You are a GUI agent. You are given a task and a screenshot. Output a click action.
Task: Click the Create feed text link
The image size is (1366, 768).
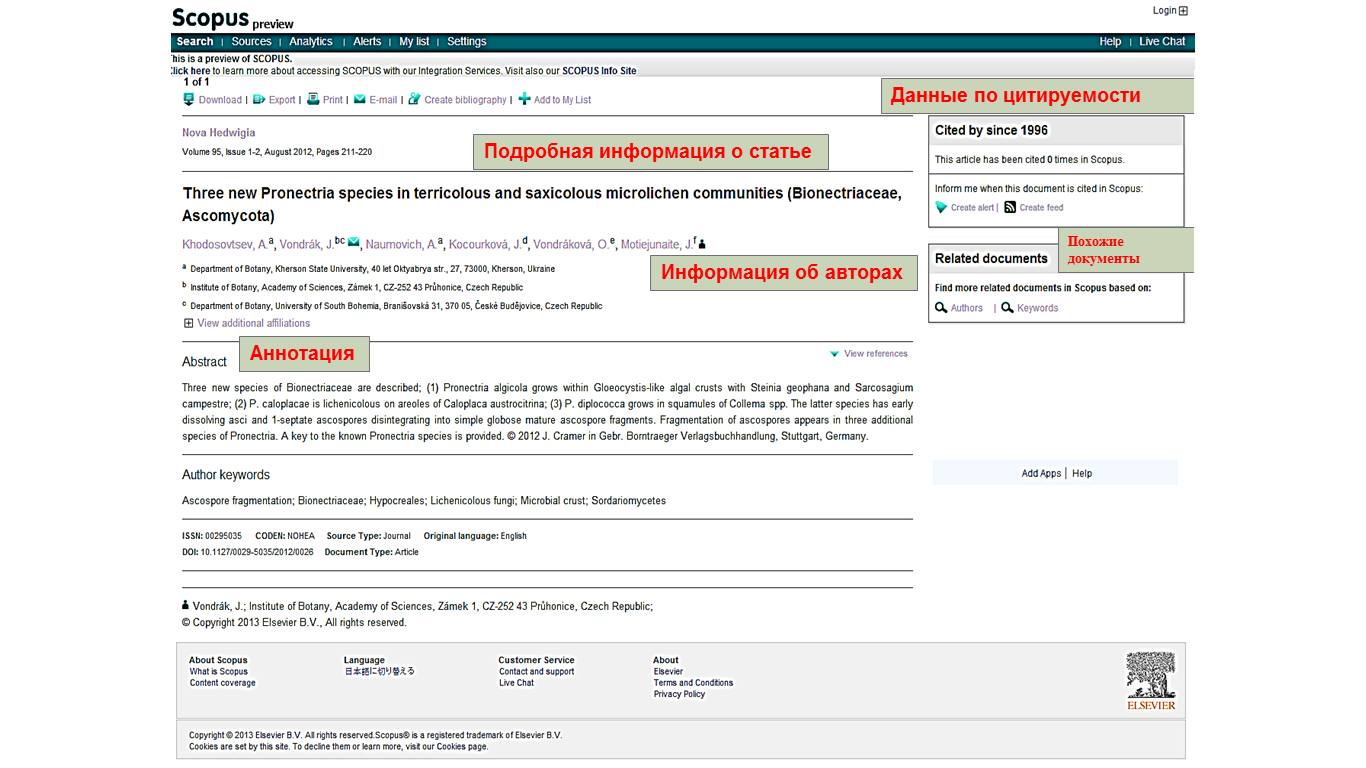(x=1041, y=208)
